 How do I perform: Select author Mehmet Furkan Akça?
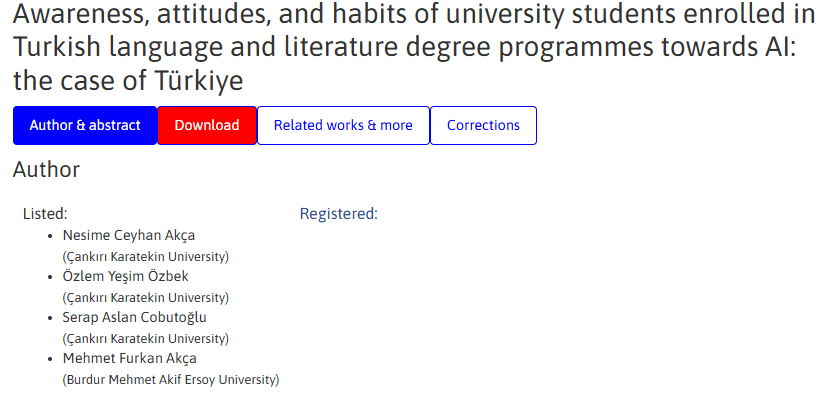coord(129,358)
